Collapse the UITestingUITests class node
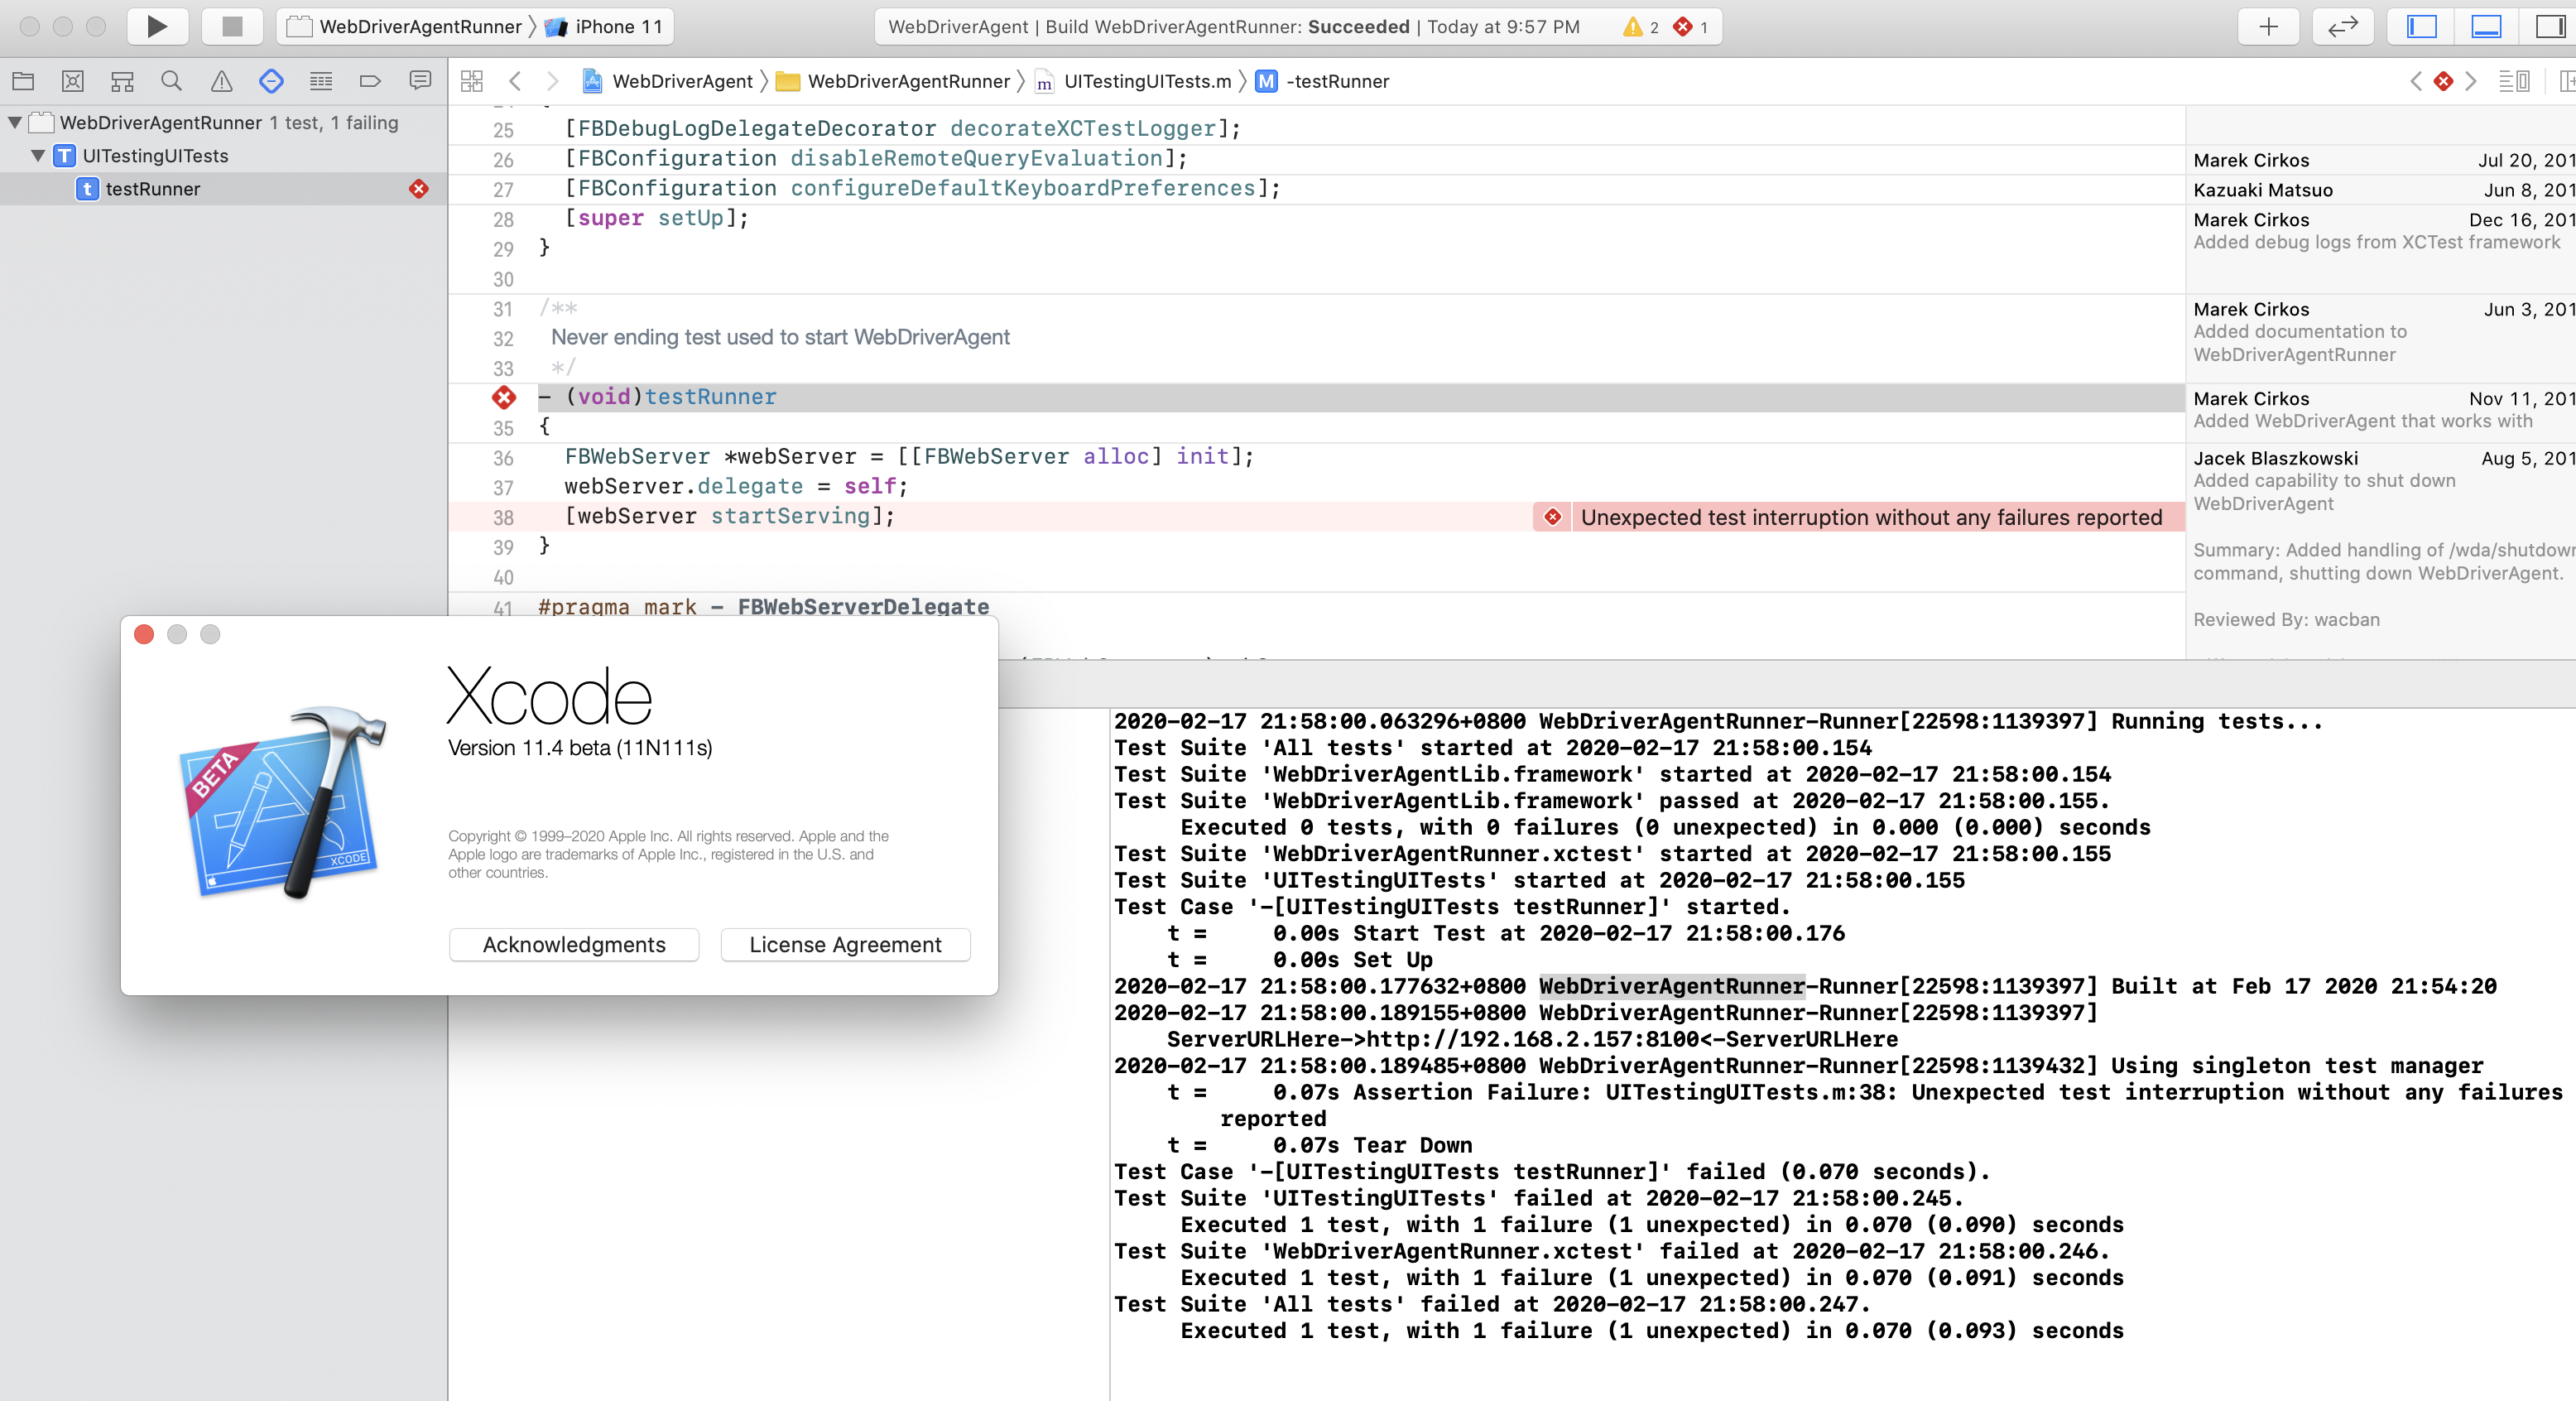This screenshot has width=2576, height=1401. [x=38, y=156]
